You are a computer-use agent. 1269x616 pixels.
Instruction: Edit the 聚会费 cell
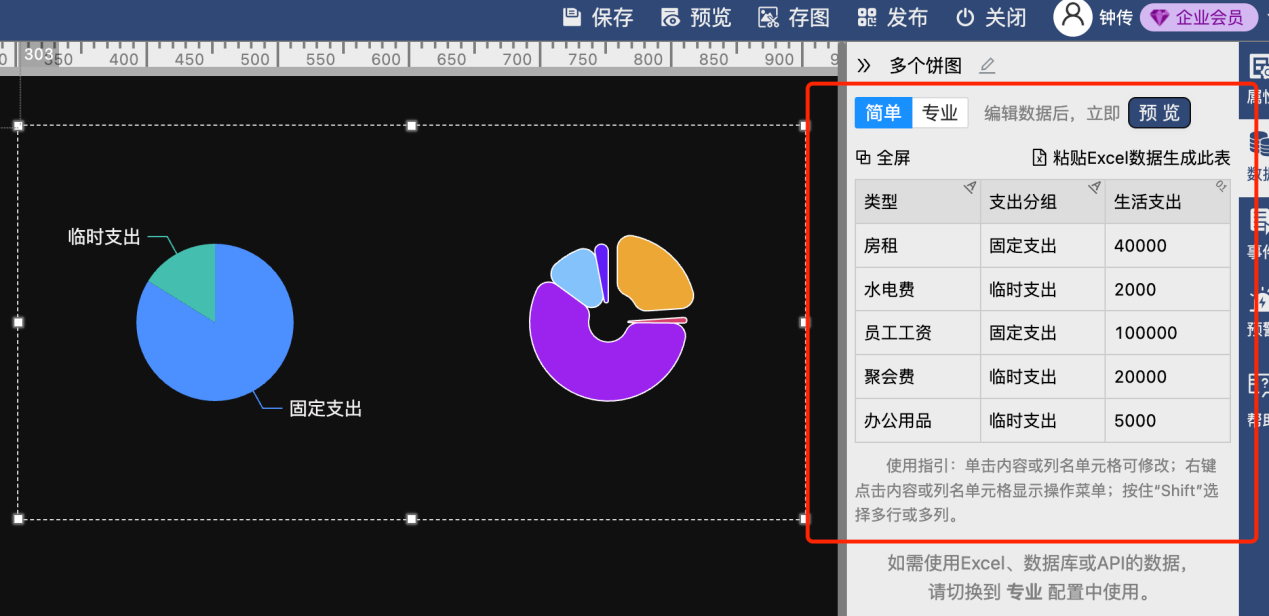tap(917, 377)
